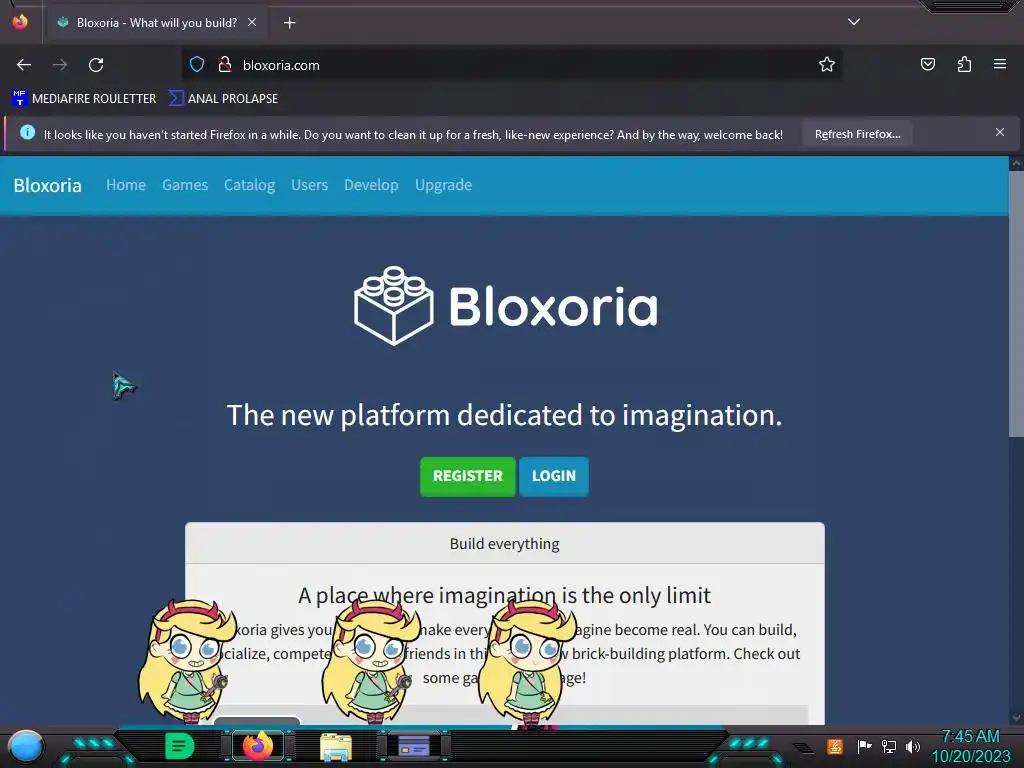Click the 'Build everything' card header

505,543
